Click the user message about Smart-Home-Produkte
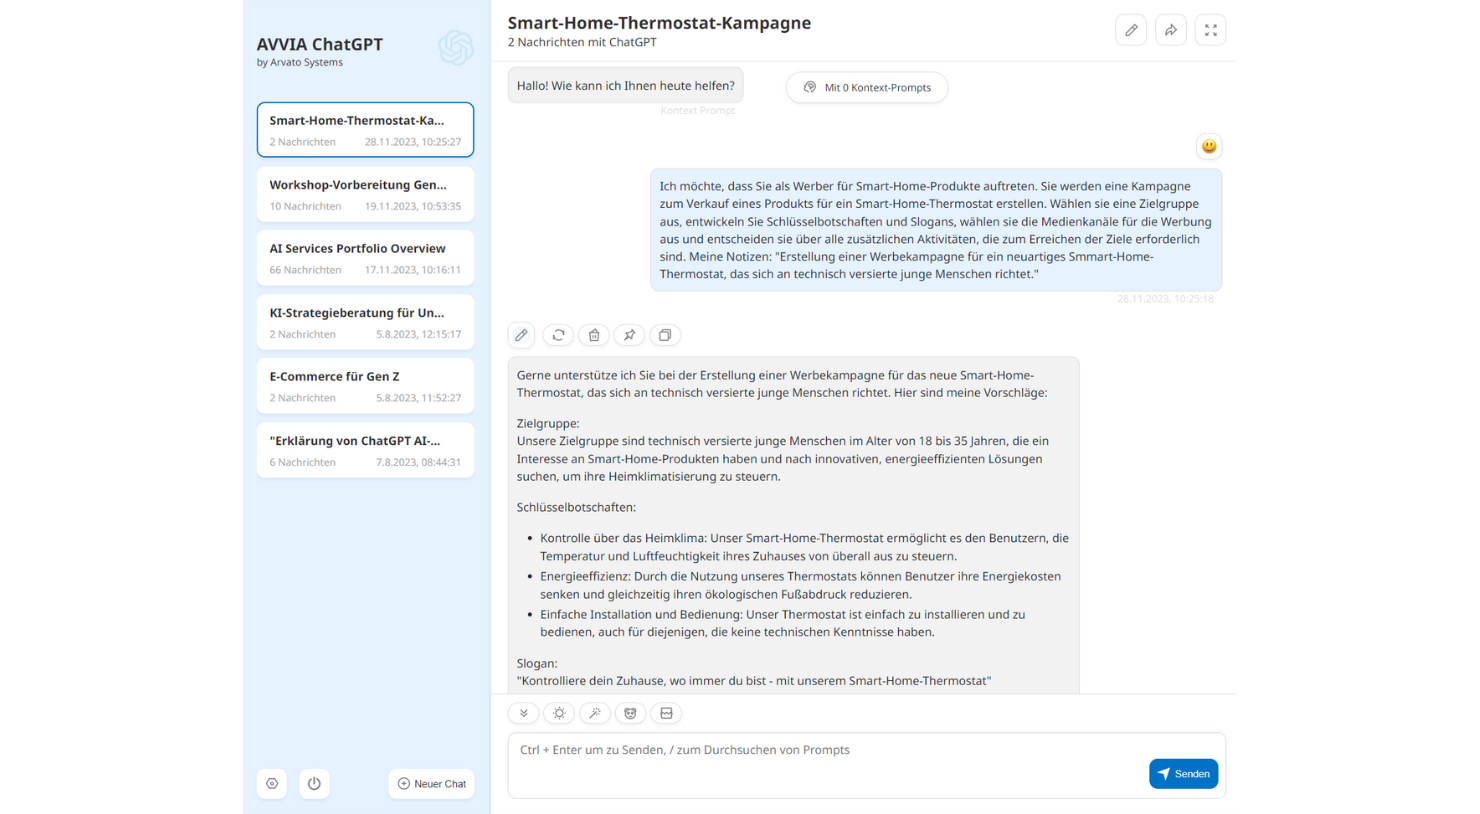This screenshot has width=1480, height=814. (x=936, y=230)
